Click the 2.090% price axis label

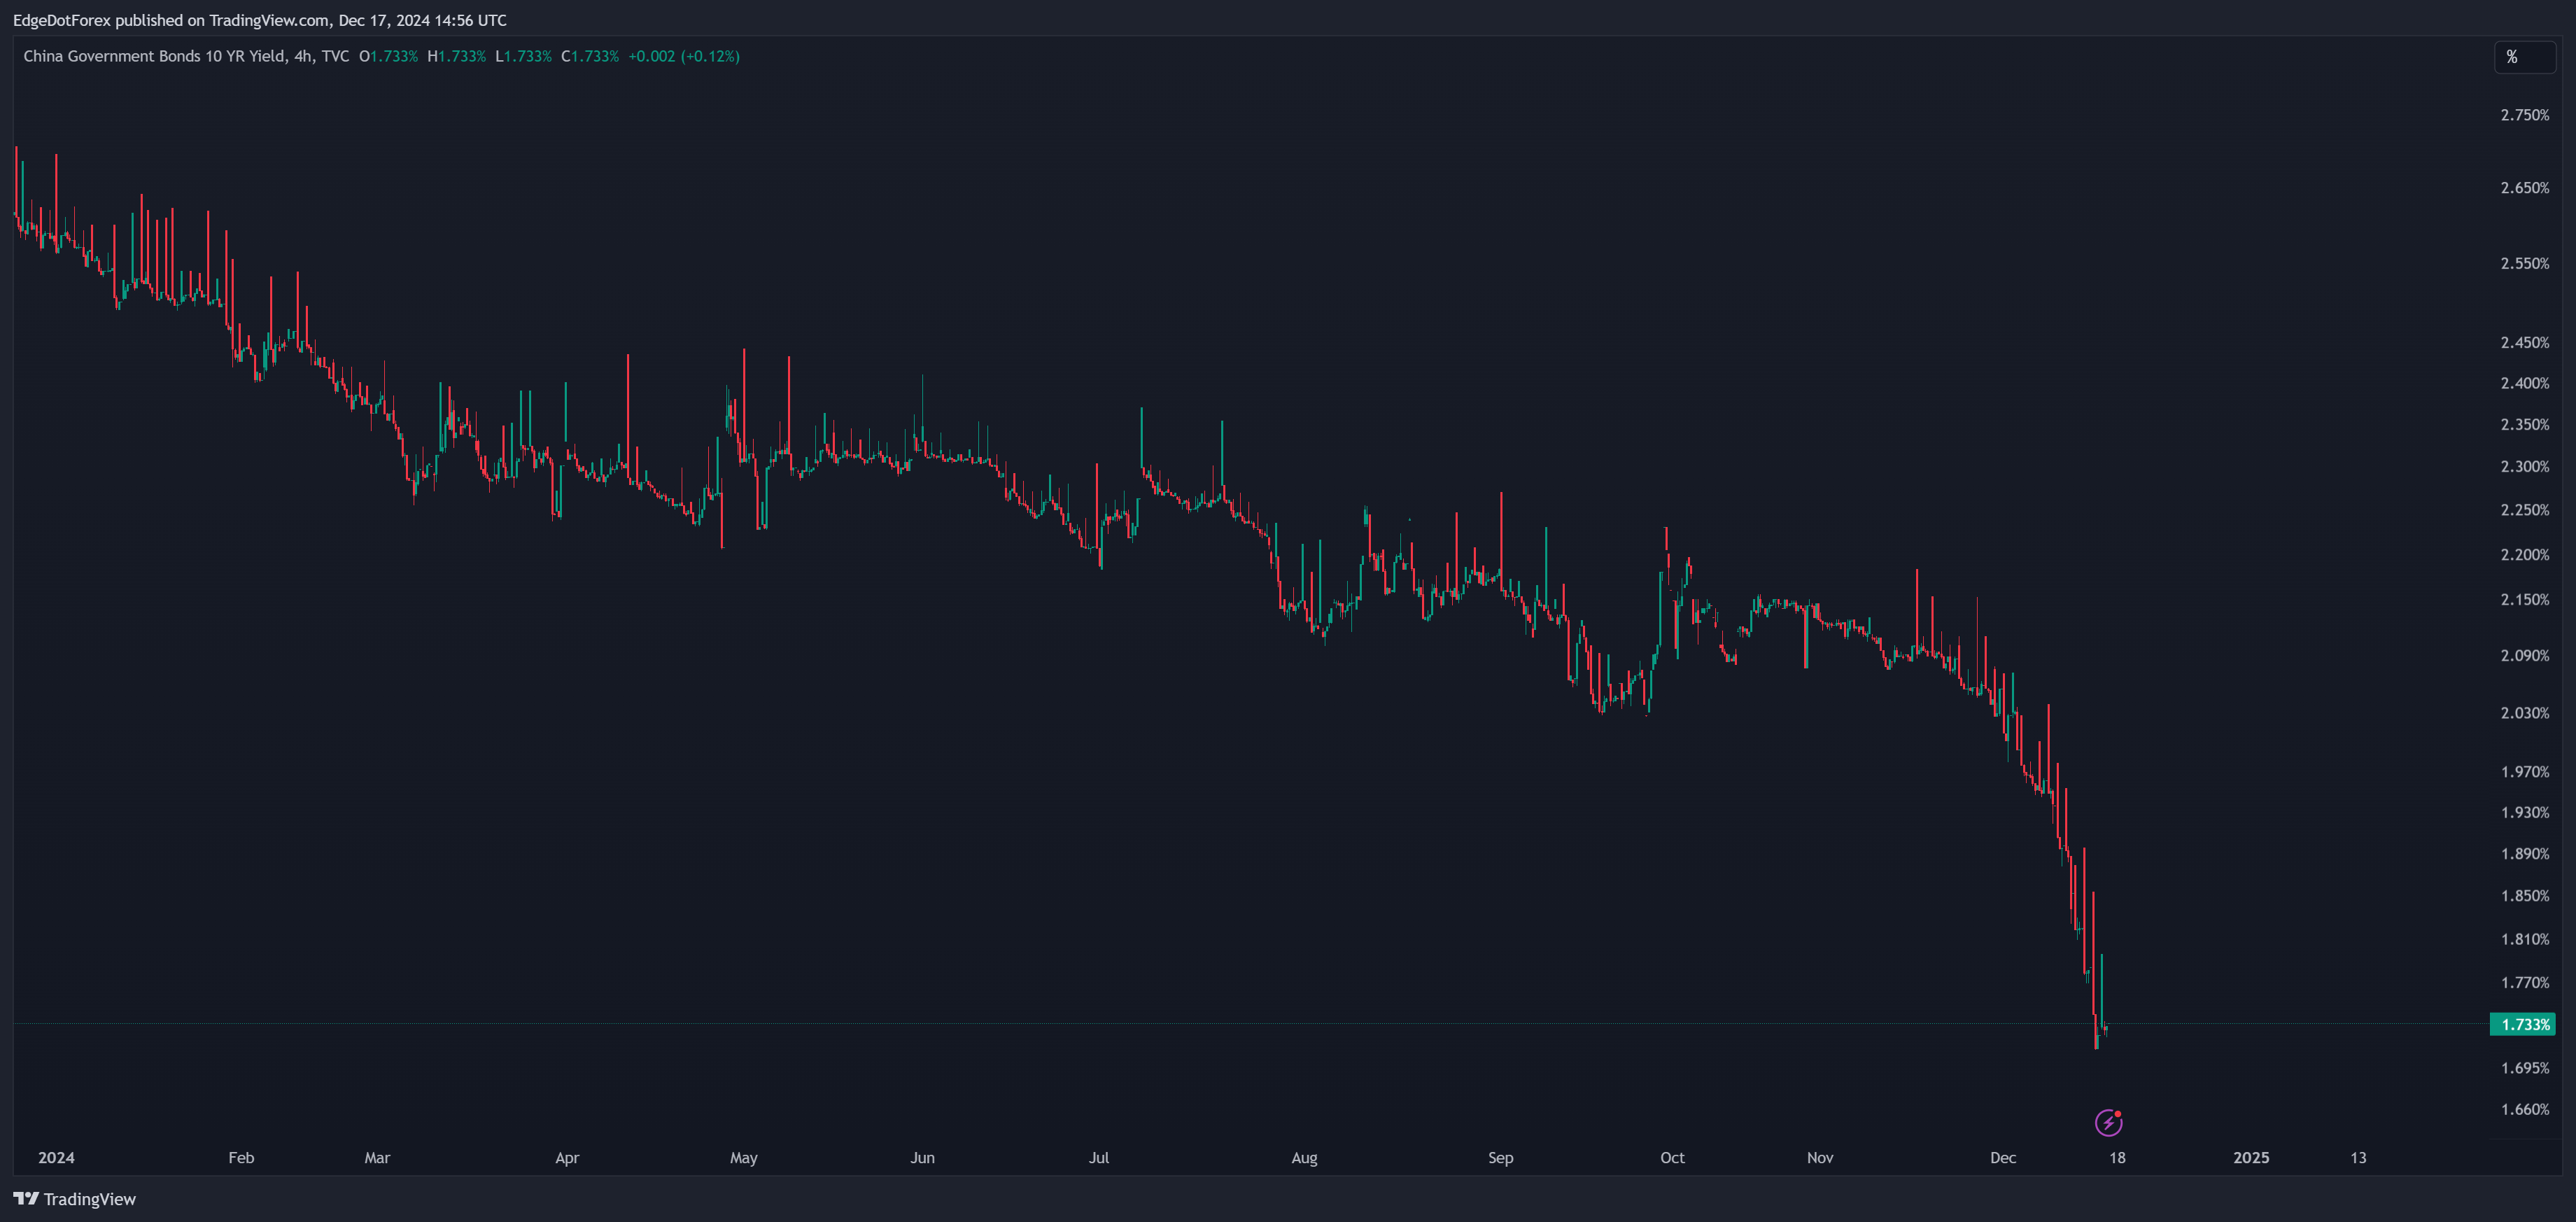(2524, 656)
